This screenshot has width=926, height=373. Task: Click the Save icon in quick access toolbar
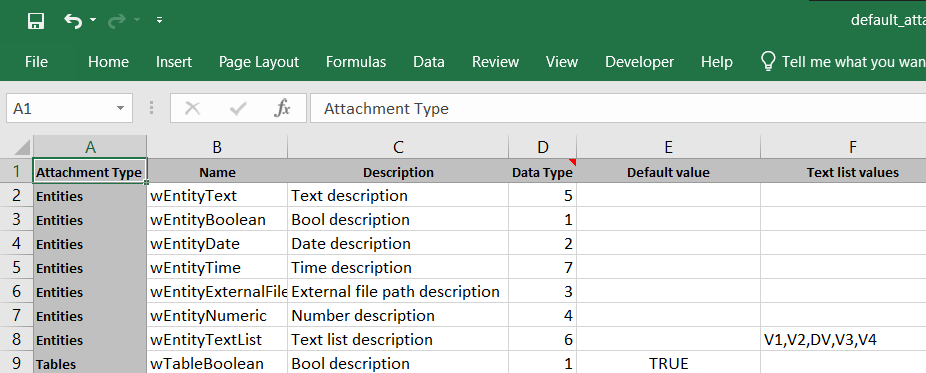point(36,21)
